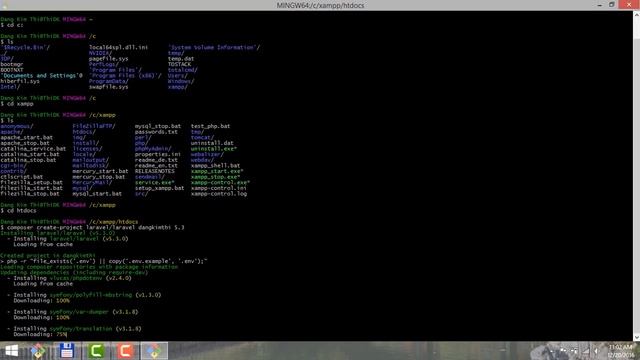Click the 'xampp-control.exe*' file entry
640x360 pixels.
220,182
